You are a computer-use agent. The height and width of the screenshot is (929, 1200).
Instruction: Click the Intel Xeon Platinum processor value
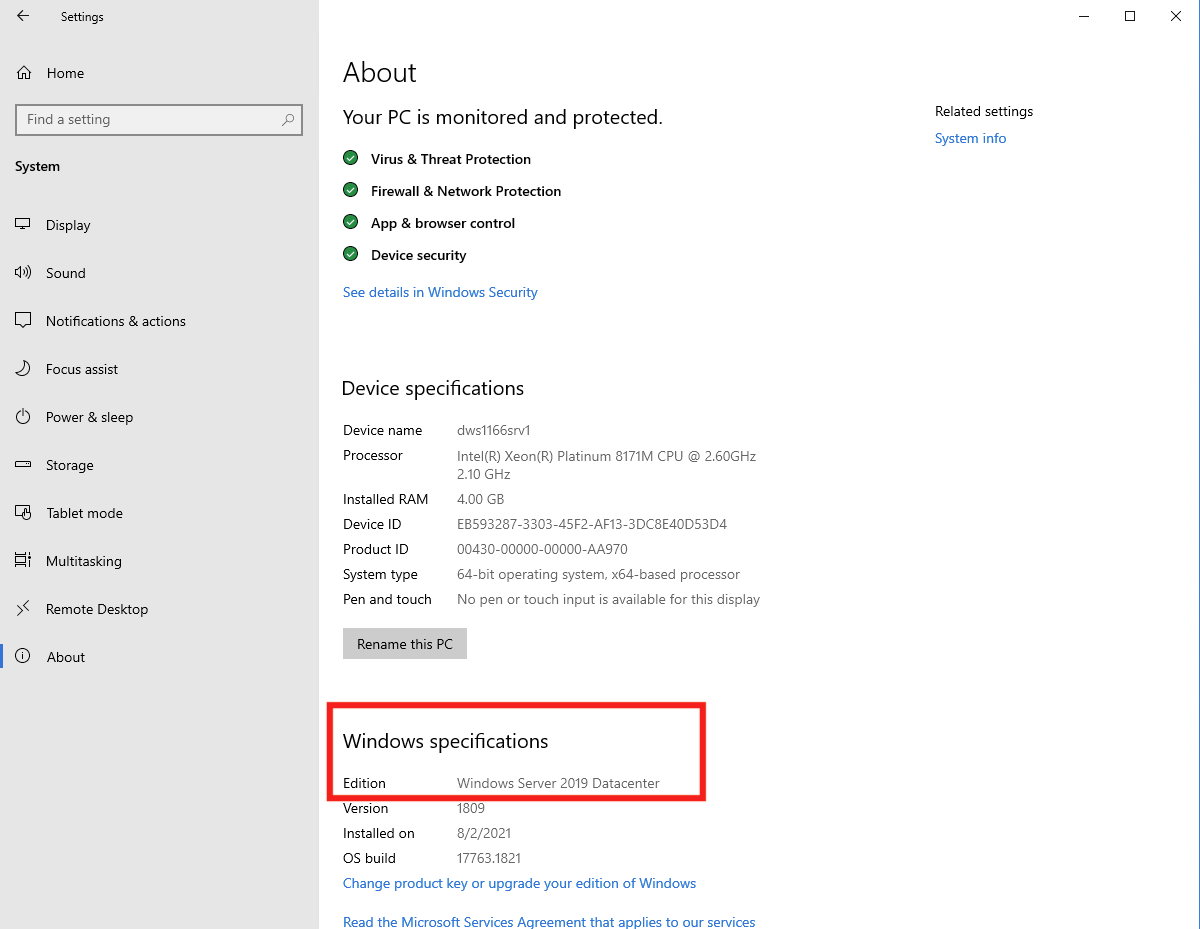pos(606,464)
